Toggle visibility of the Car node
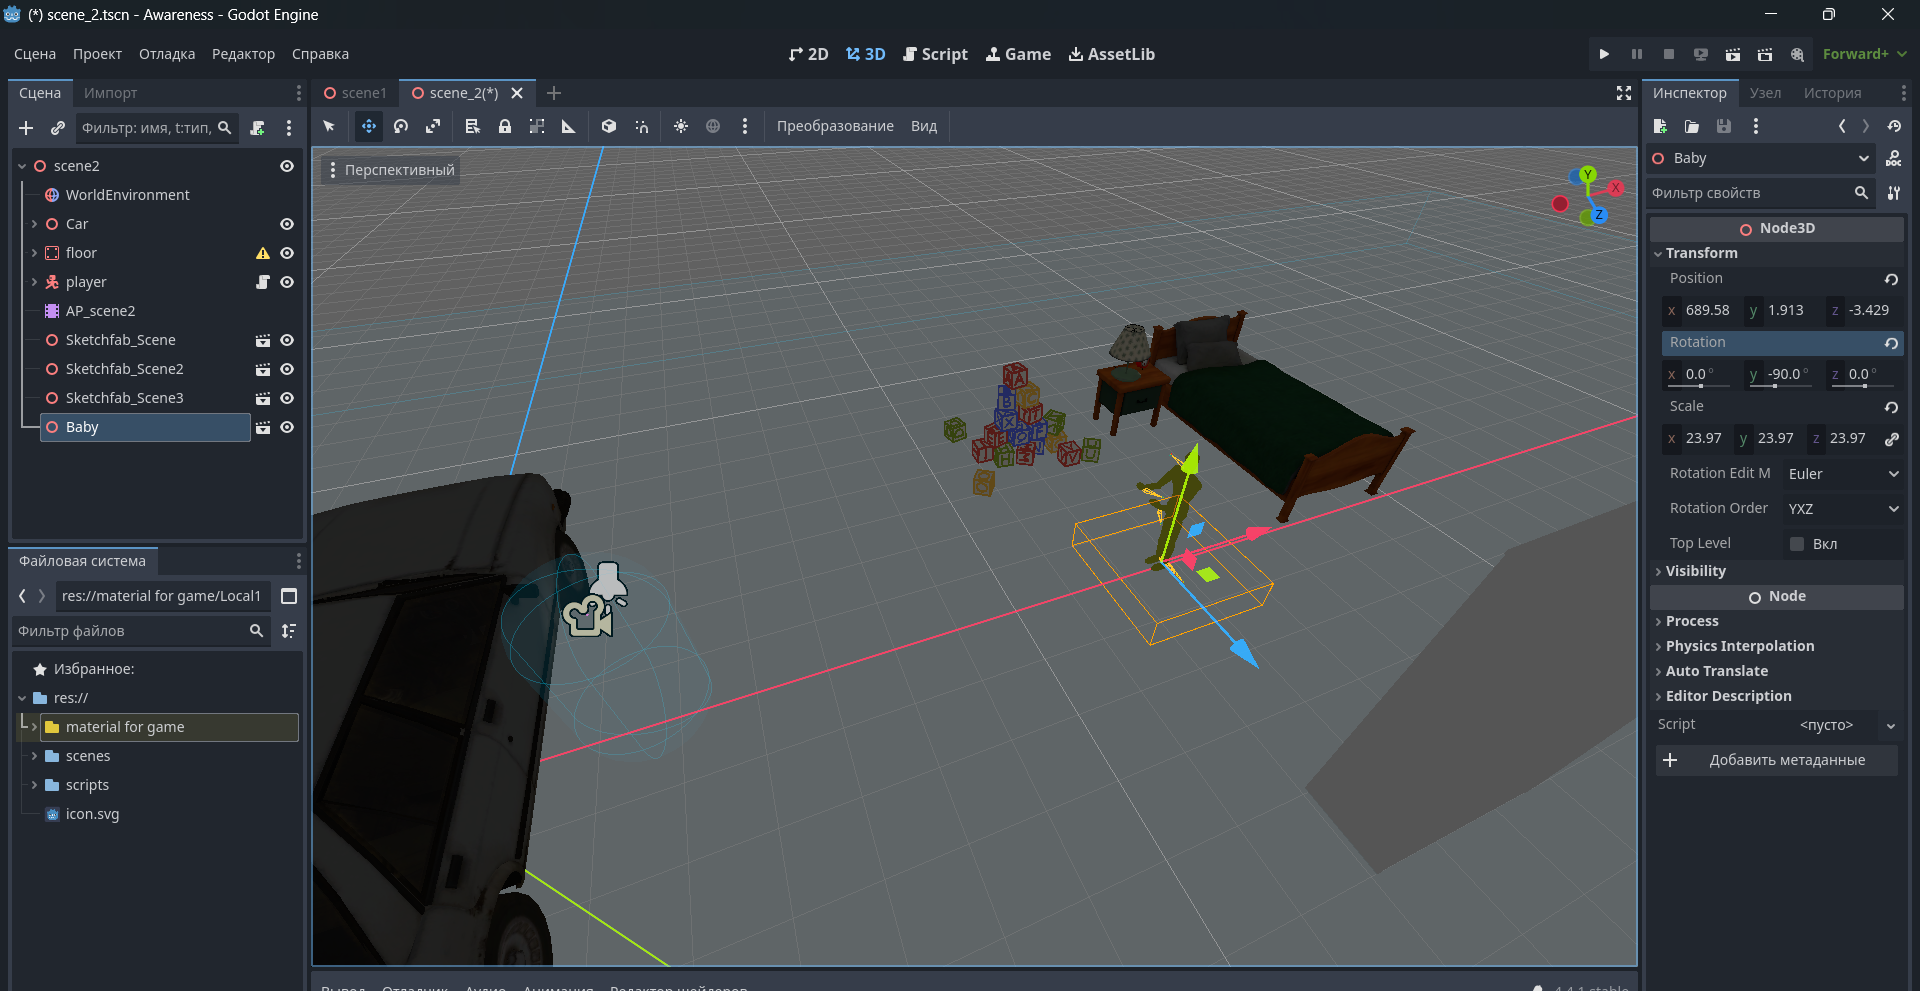This screenshot has height=991, width=1920. (x=287, y=224)
